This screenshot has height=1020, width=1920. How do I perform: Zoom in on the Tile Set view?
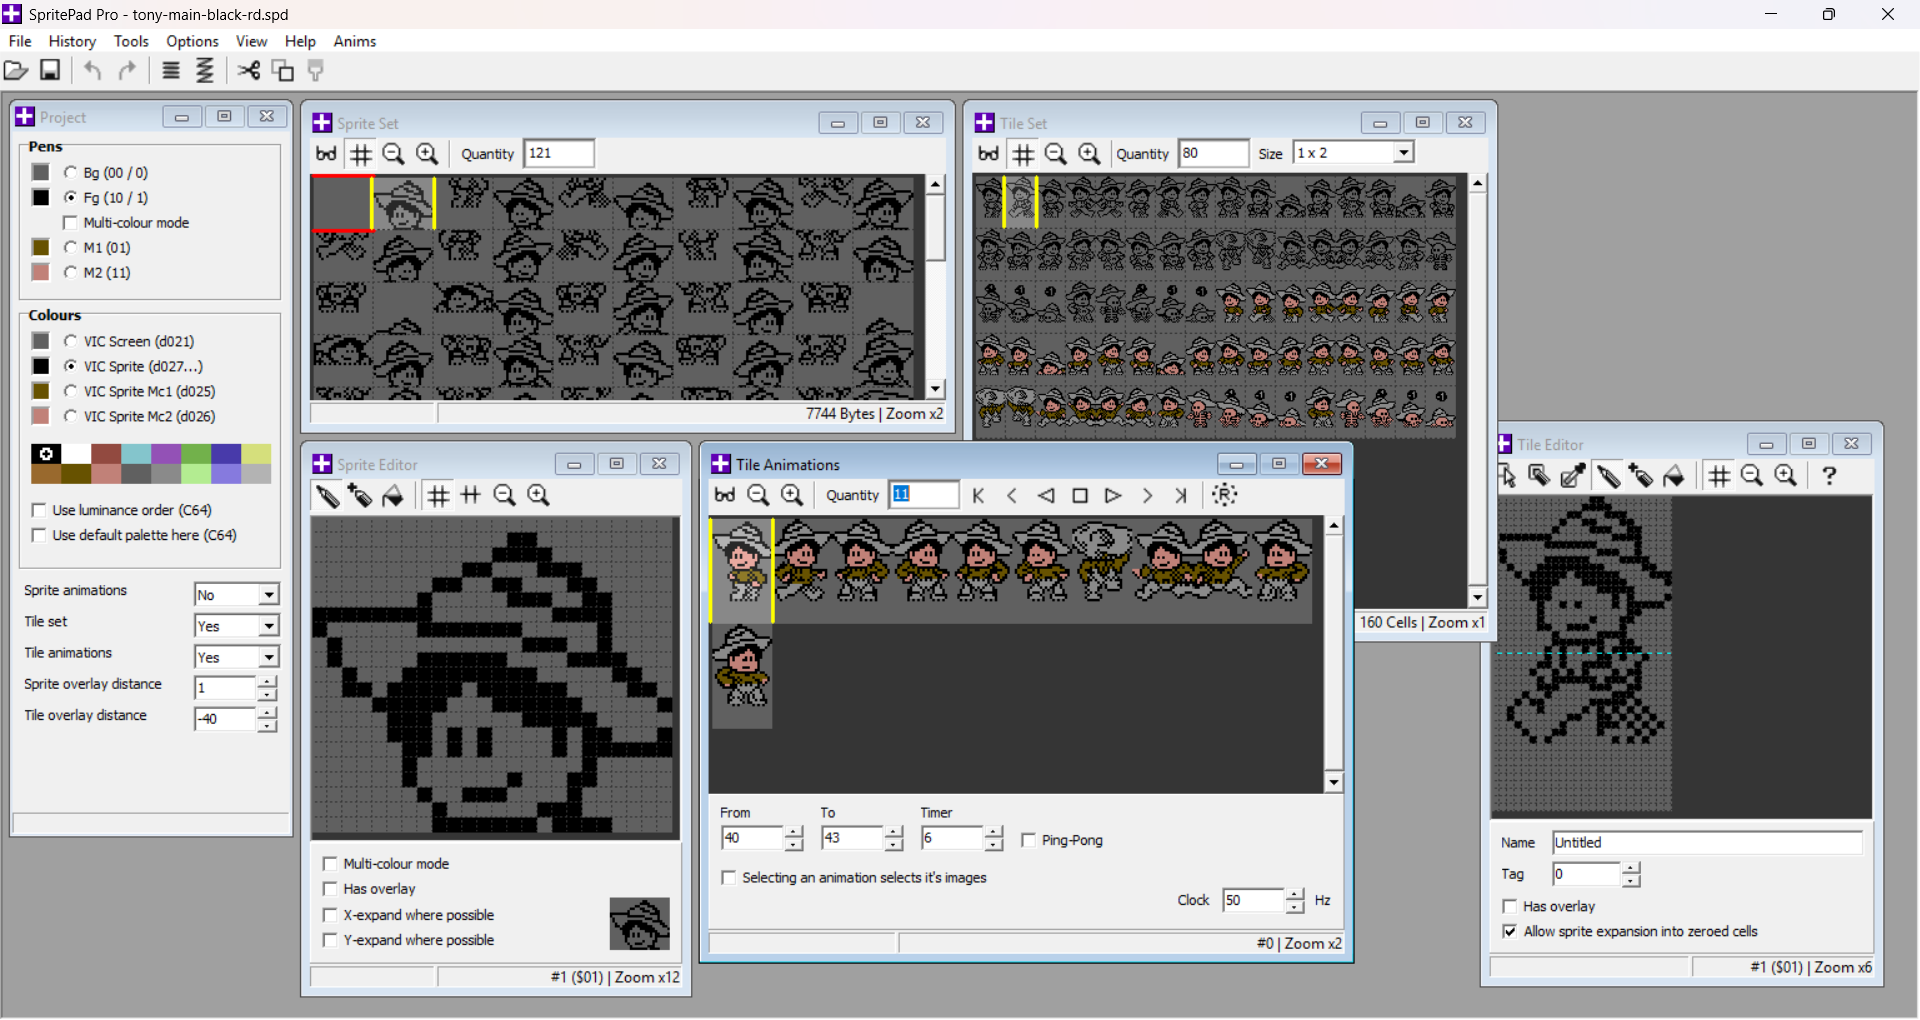[1089, 154]
